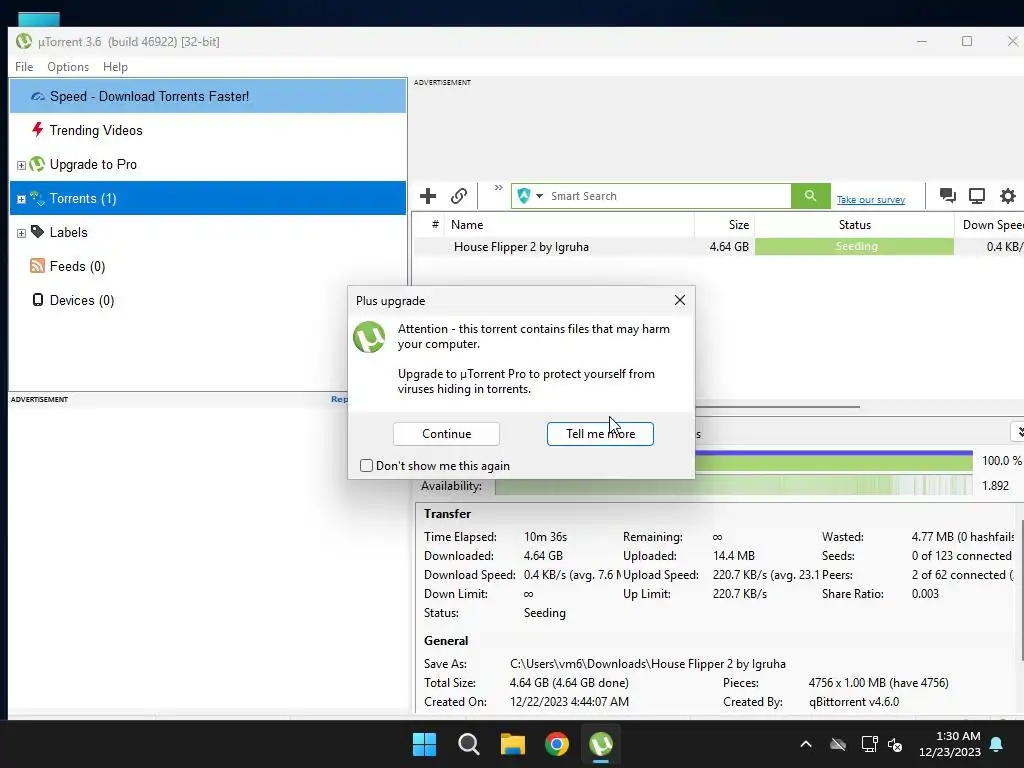Expand the Upgrade to Pro tree node
The image size is (1024, 768).
(21, 165)
